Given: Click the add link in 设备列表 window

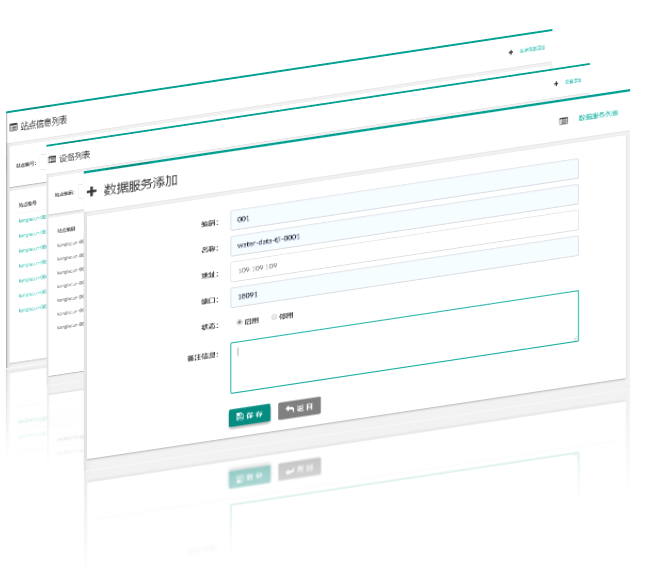Looking at the screenshot, I should 573,81.
